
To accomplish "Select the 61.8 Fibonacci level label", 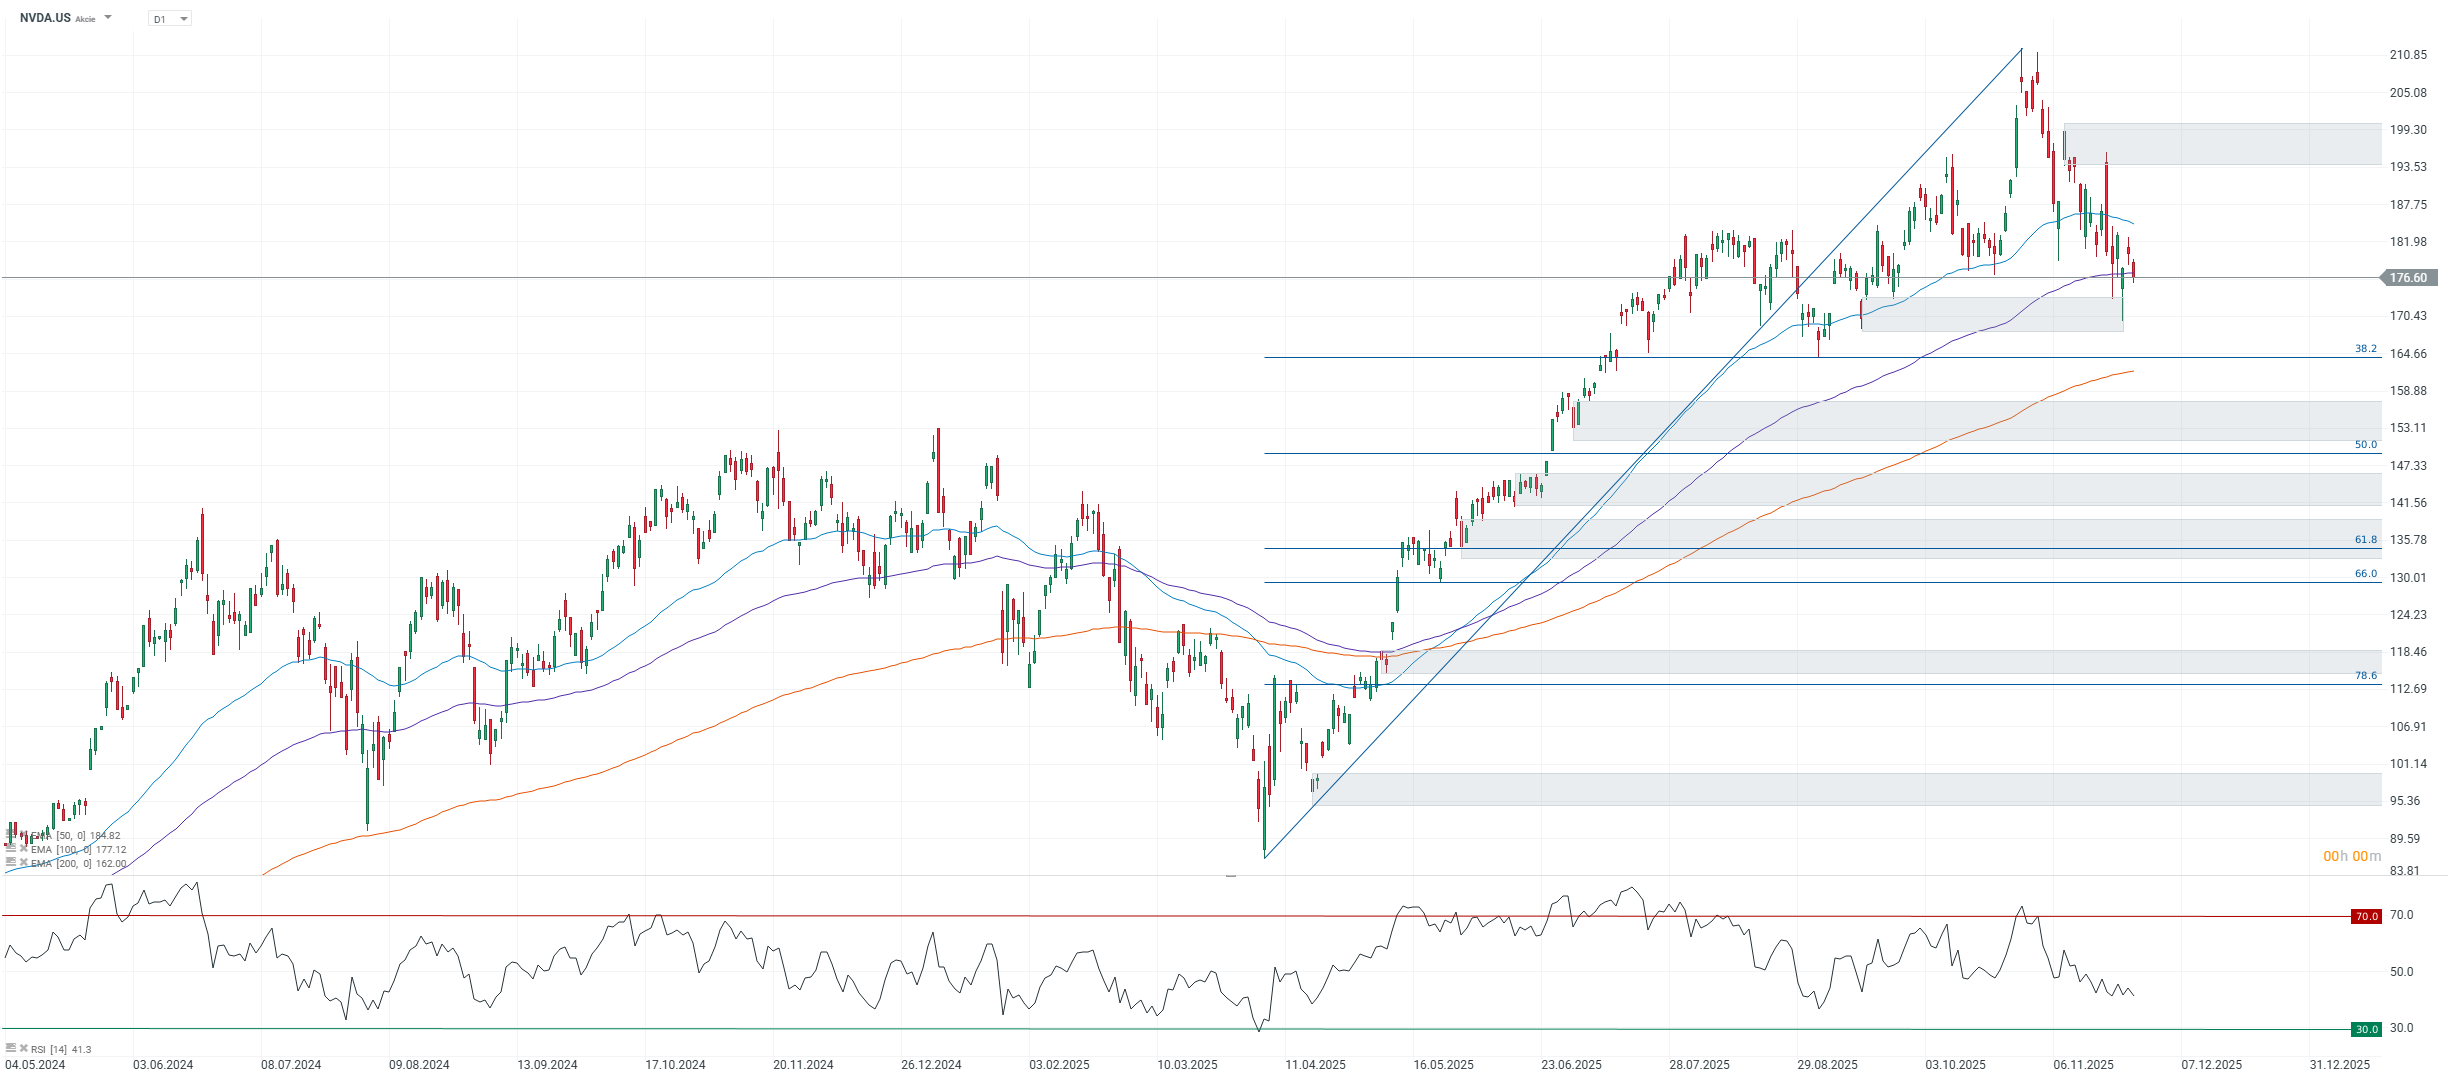I will pos(2365,540).
